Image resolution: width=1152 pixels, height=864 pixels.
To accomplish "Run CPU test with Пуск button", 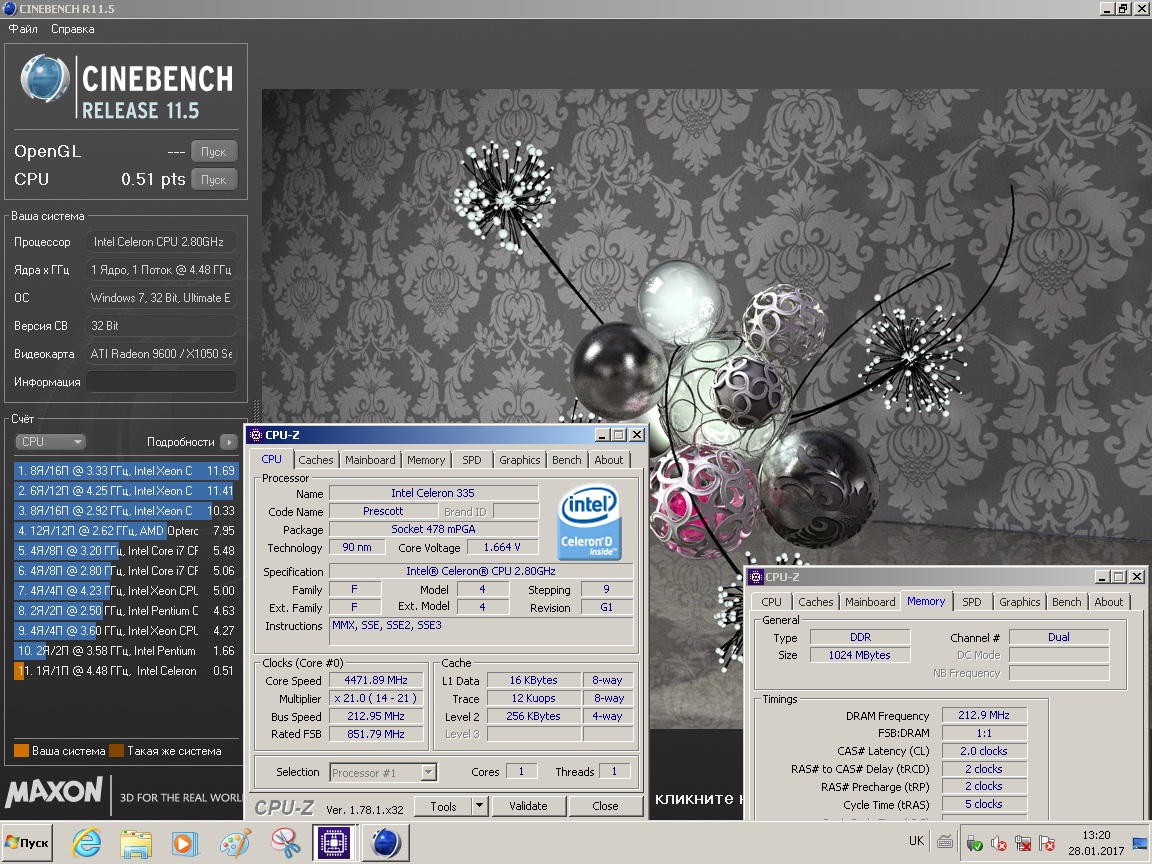I will tap(214, 179).
